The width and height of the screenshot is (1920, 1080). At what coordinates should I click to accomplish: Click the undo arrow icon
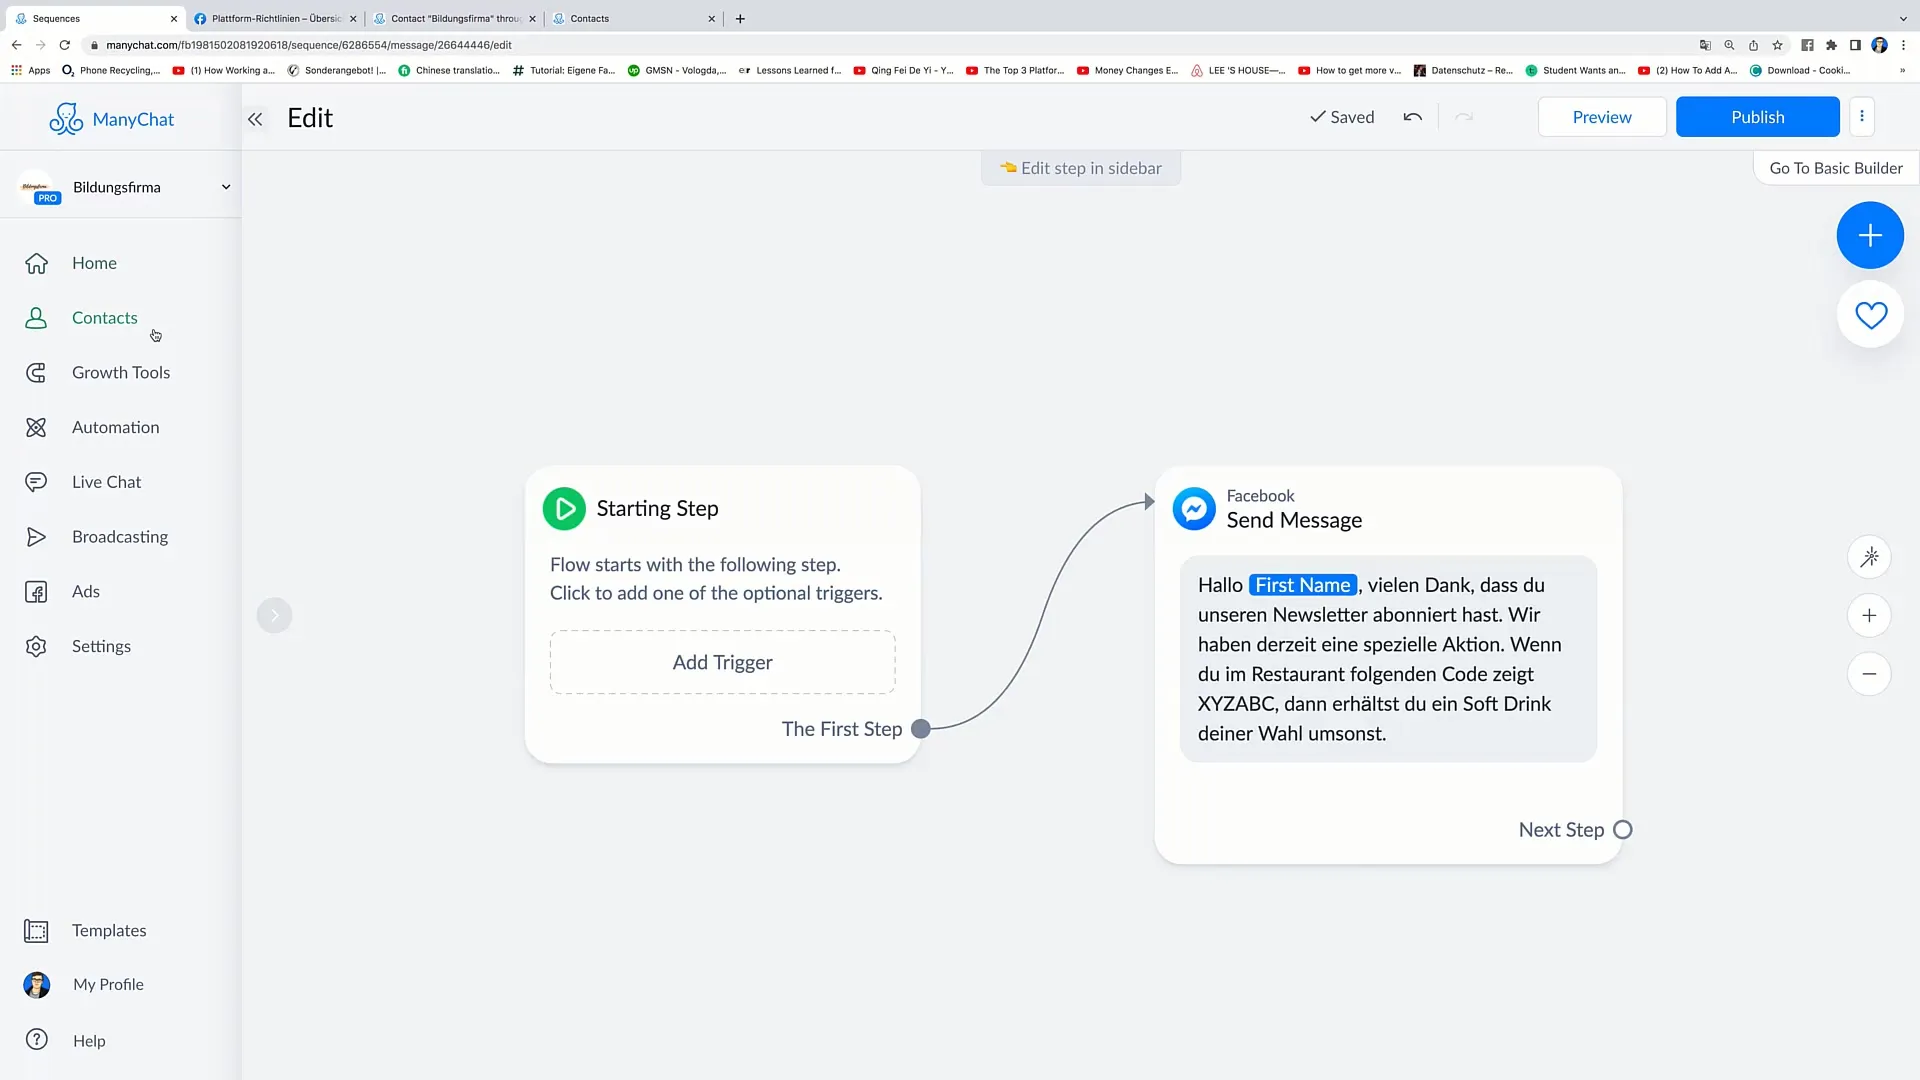click(1412, 116)
